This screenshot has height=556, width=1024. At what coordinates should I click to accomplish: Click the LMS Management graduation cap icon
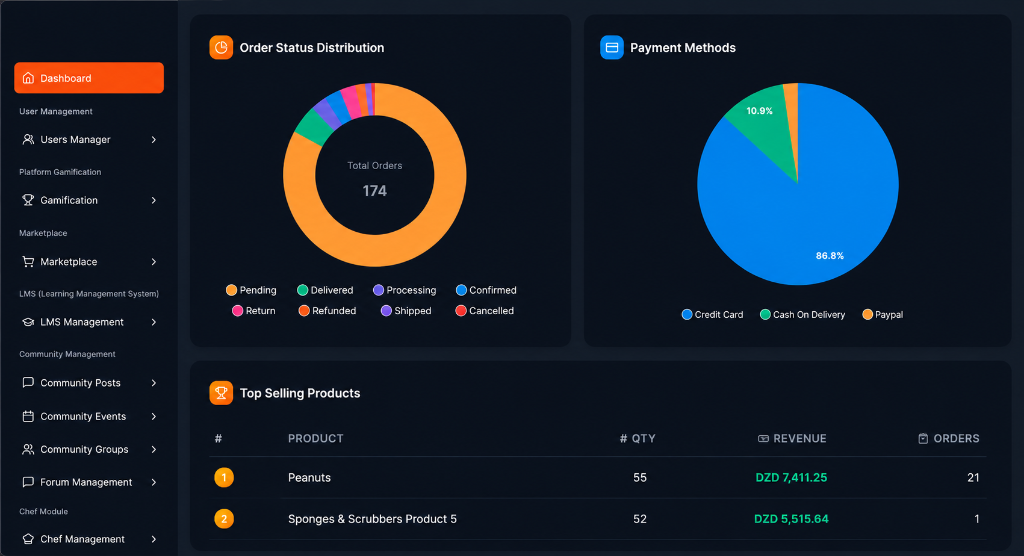pyautogui.click(x=28, y=322)
